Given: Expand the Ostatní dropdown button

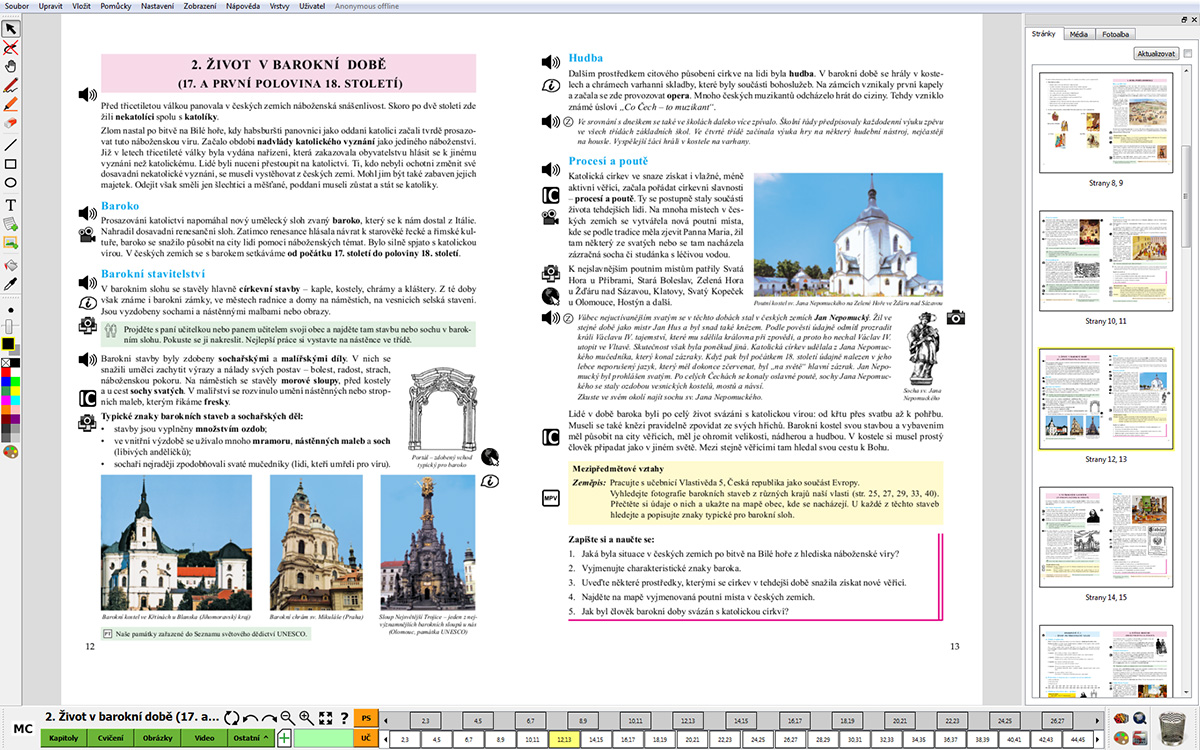Looking at the screenshot, I should click(250, 738).
